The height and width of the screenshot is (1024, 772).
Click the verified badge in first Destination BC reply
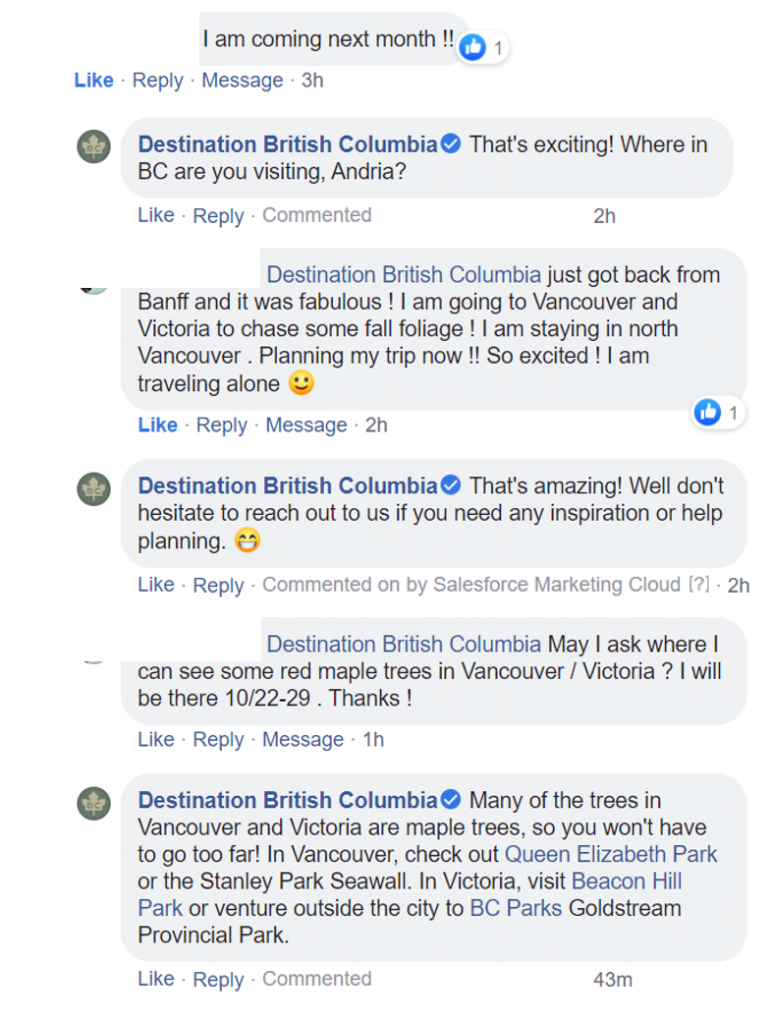451,145
